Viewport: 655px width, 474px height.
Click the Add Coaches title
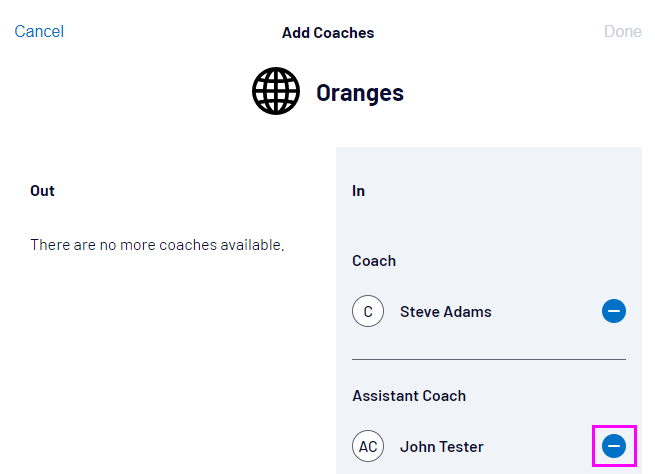328,33
